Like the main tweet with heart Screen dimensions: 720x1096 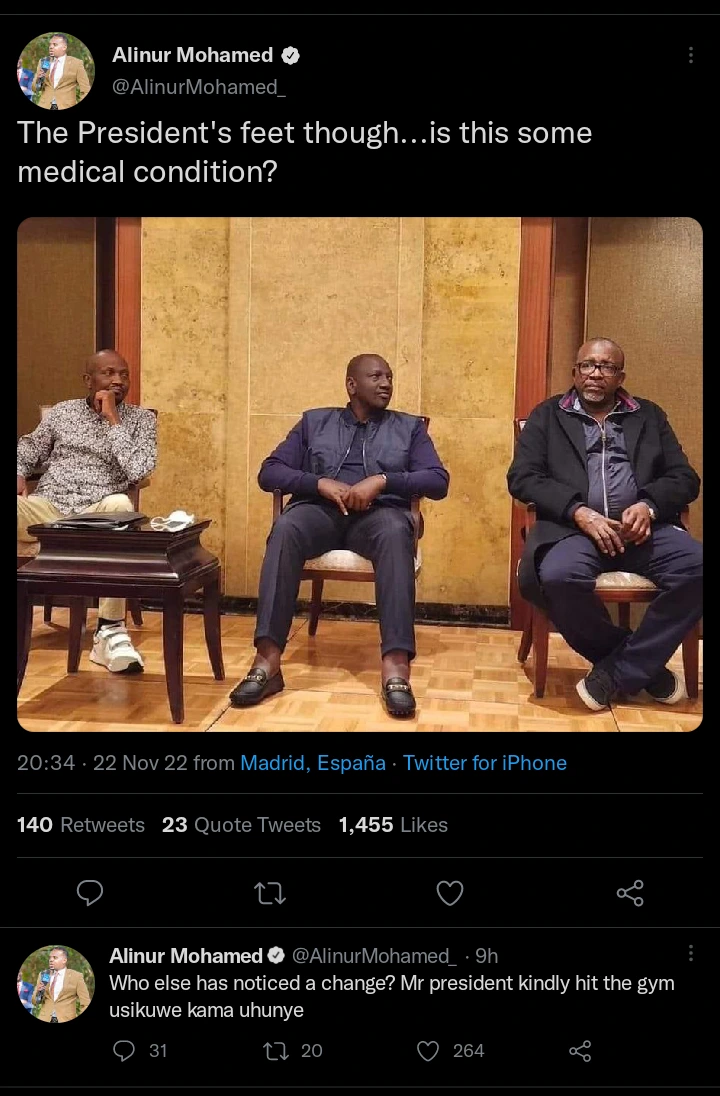pos(450,892)
